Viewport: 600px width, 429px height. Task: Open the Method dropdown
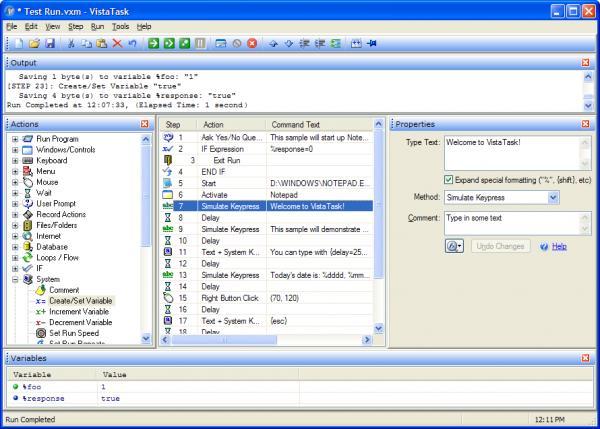point(554,197)
